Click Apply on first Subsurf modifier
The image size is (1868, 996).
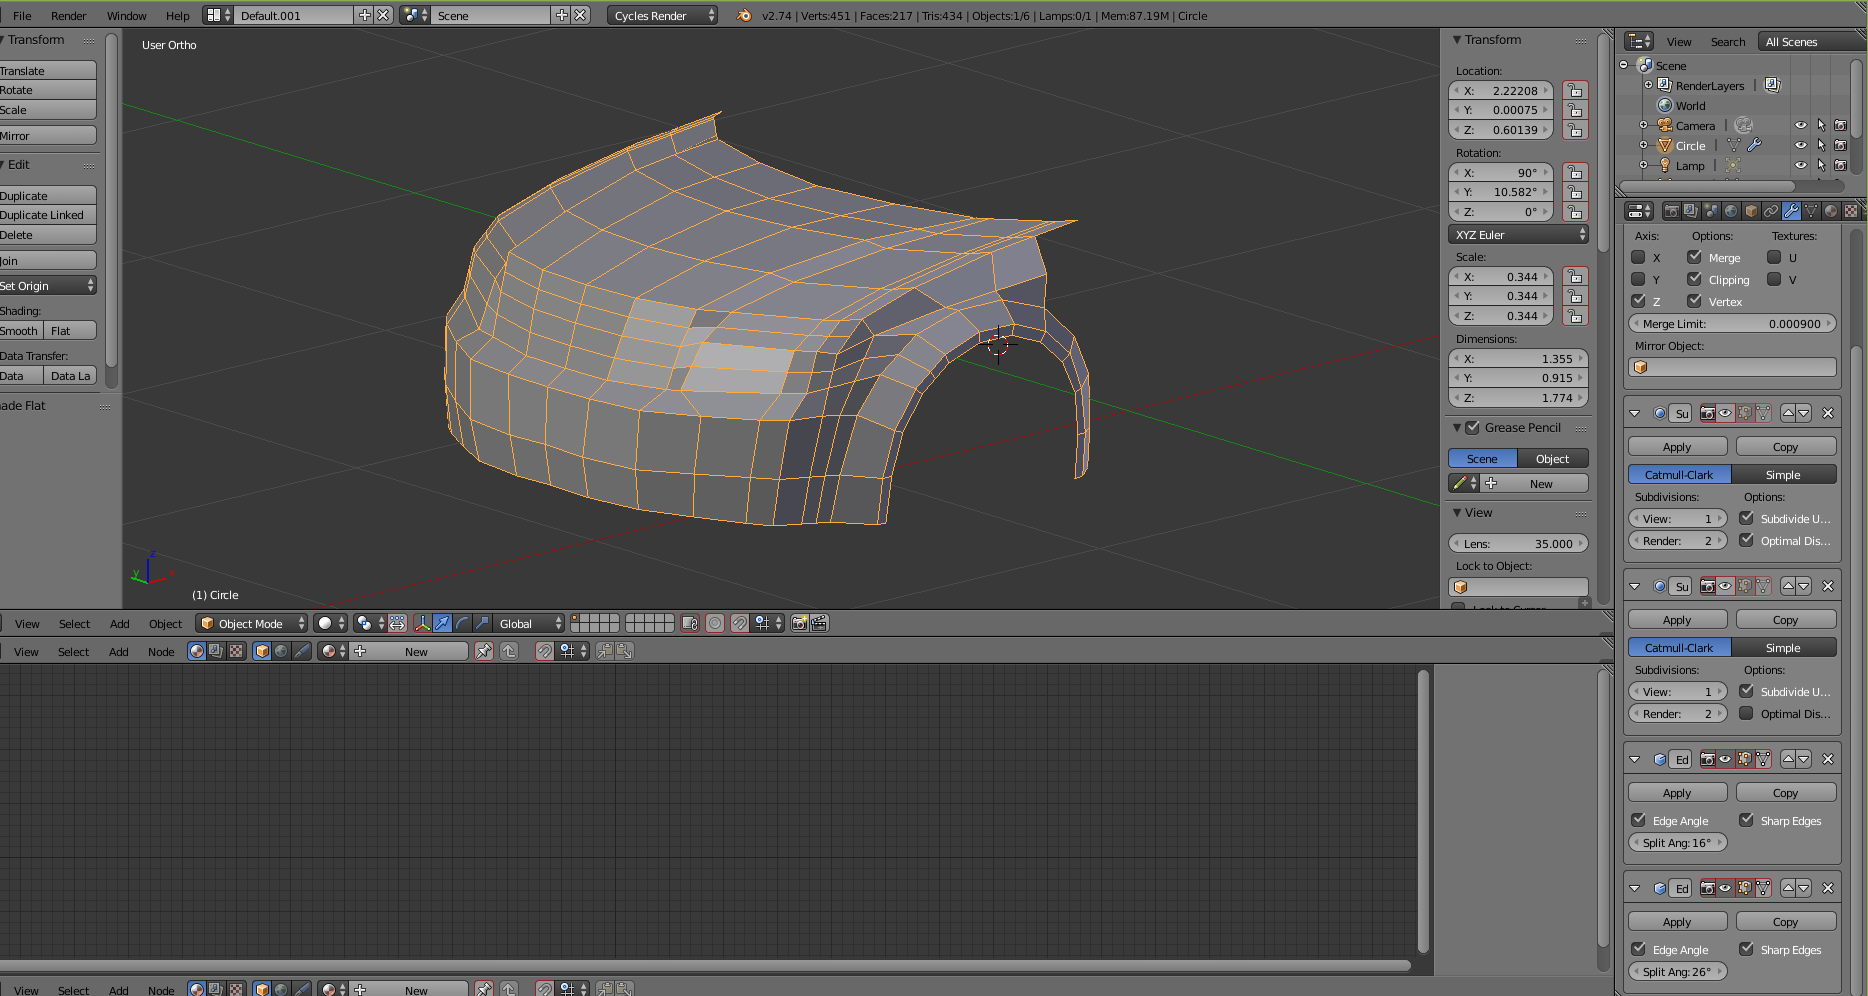(1677, 446)
